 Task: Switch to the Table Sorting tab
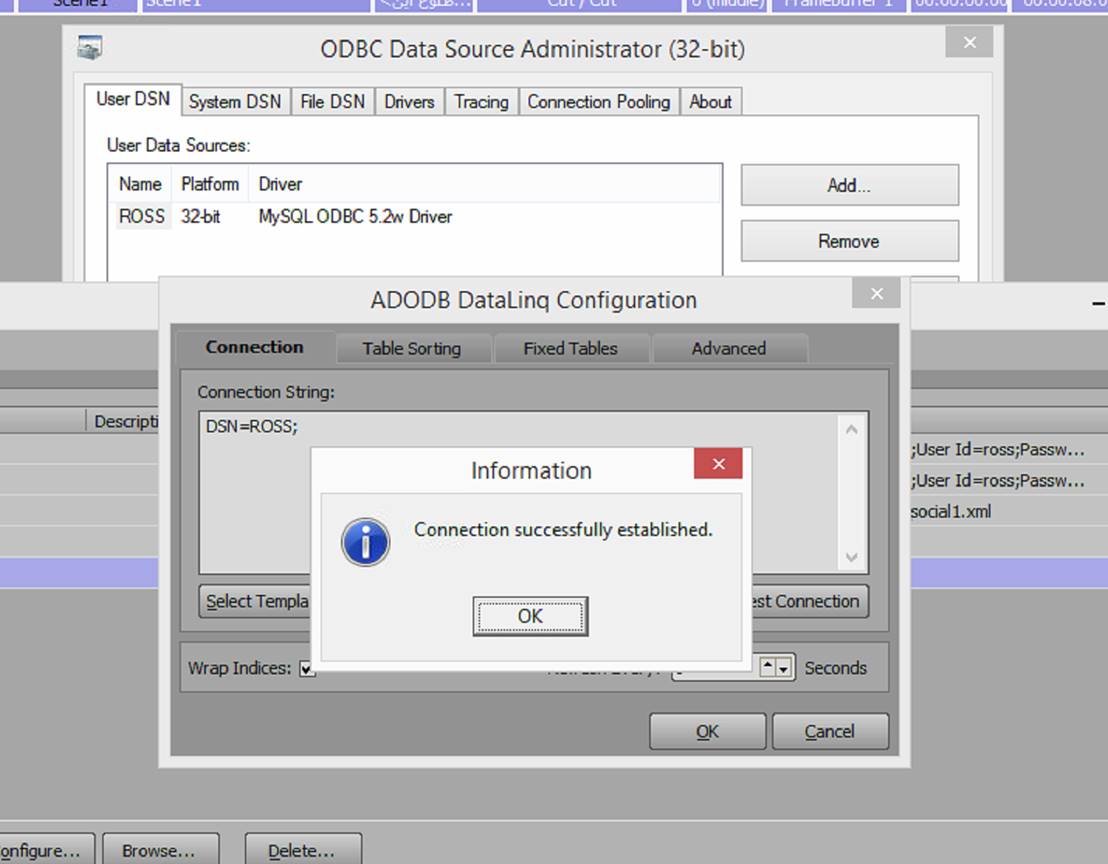411,348
